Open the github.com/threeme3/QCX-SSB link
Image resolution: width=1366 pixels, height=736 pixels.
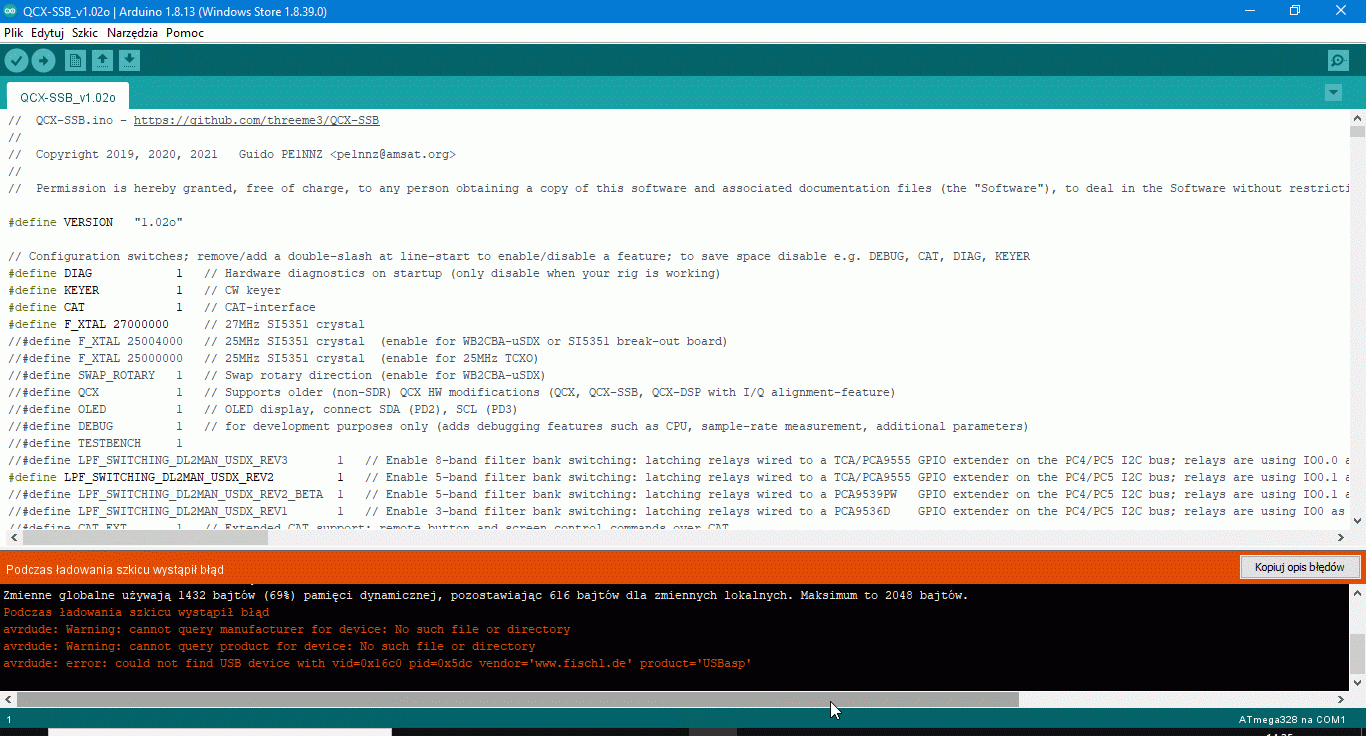[256, 120]
